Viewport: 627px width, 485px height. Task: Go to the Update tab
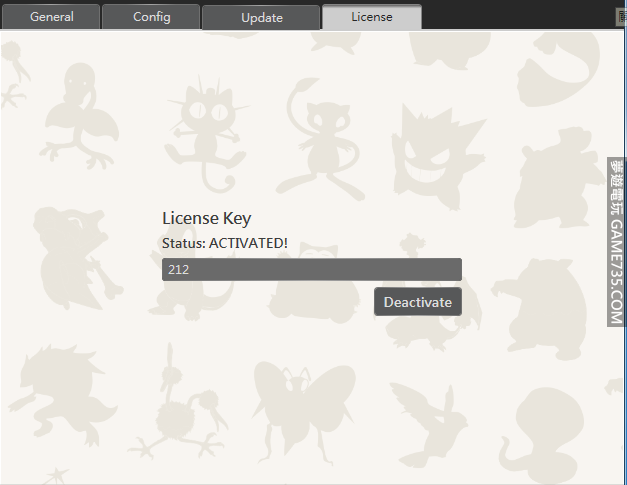tap(262, 17)
